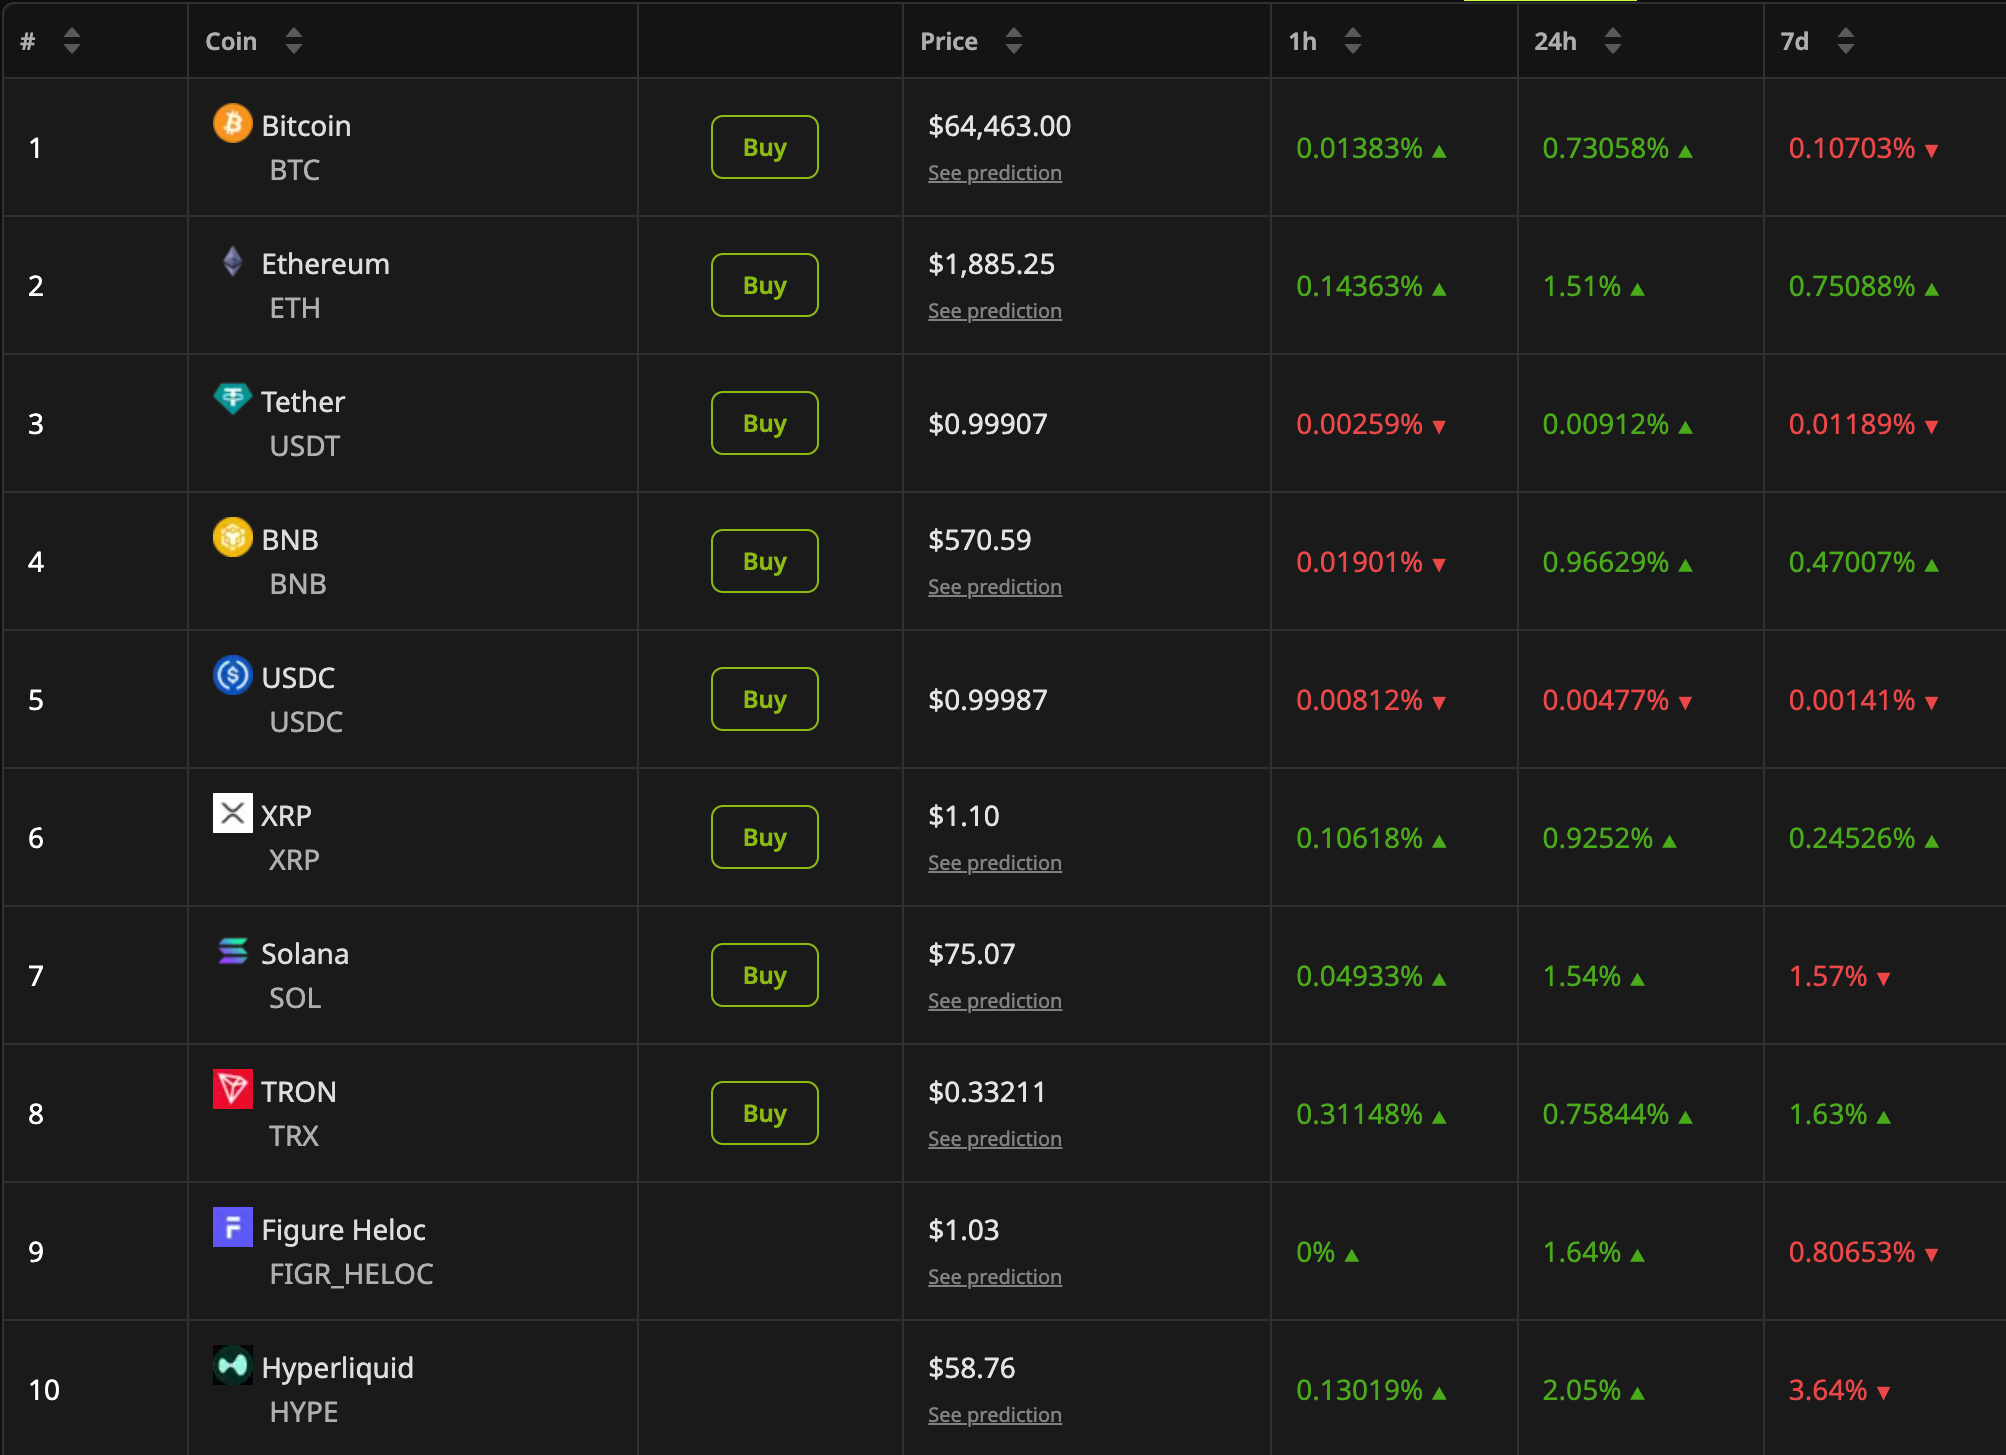Click the Hyperliquid coin logo icon

pos(232,1365)
